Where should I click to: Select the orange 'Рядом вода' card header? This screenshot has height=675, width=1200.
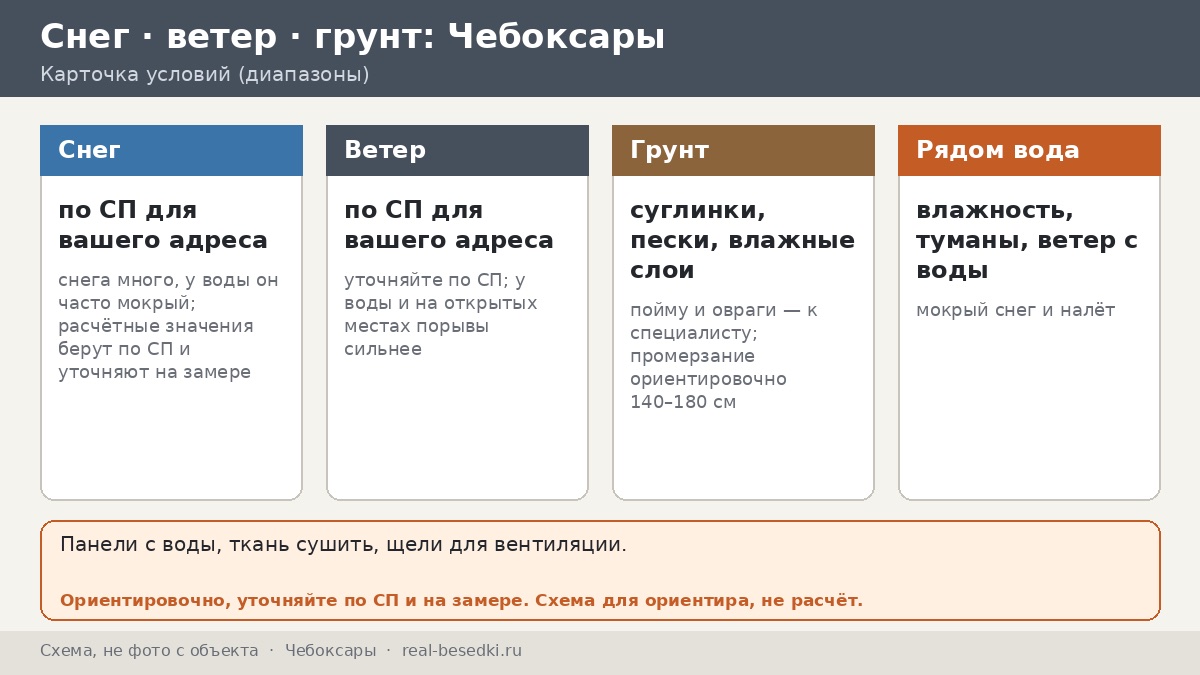pos(1029,150)
